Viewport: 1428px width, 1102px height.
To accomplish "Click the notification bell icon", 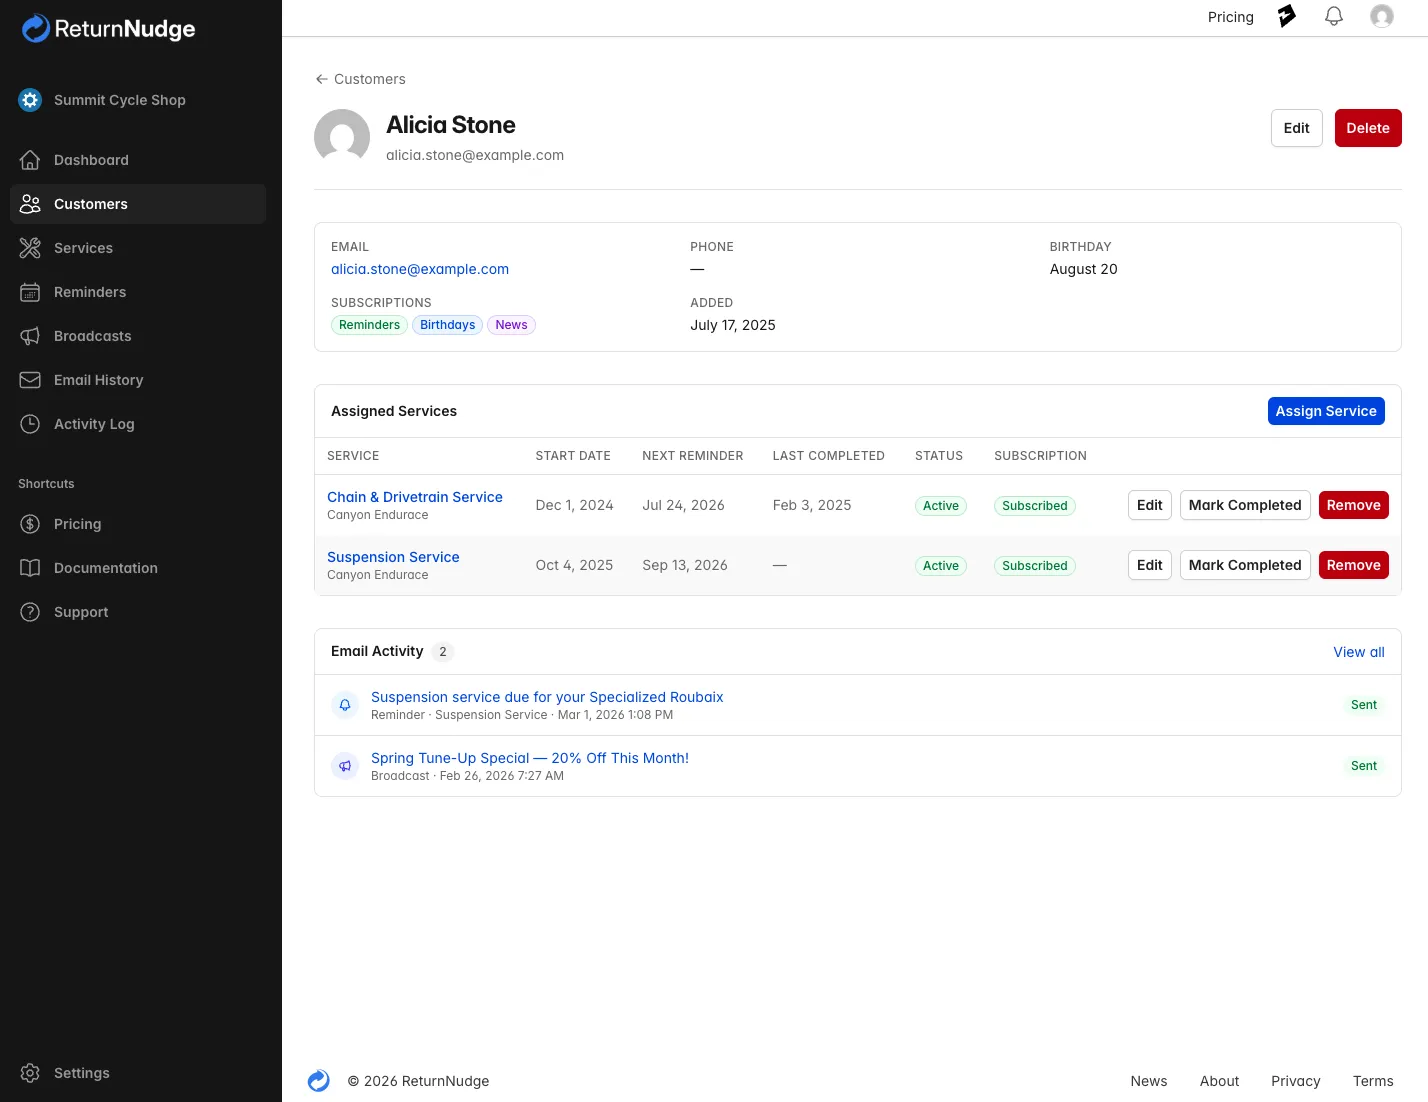I will tap(1334, 17).
